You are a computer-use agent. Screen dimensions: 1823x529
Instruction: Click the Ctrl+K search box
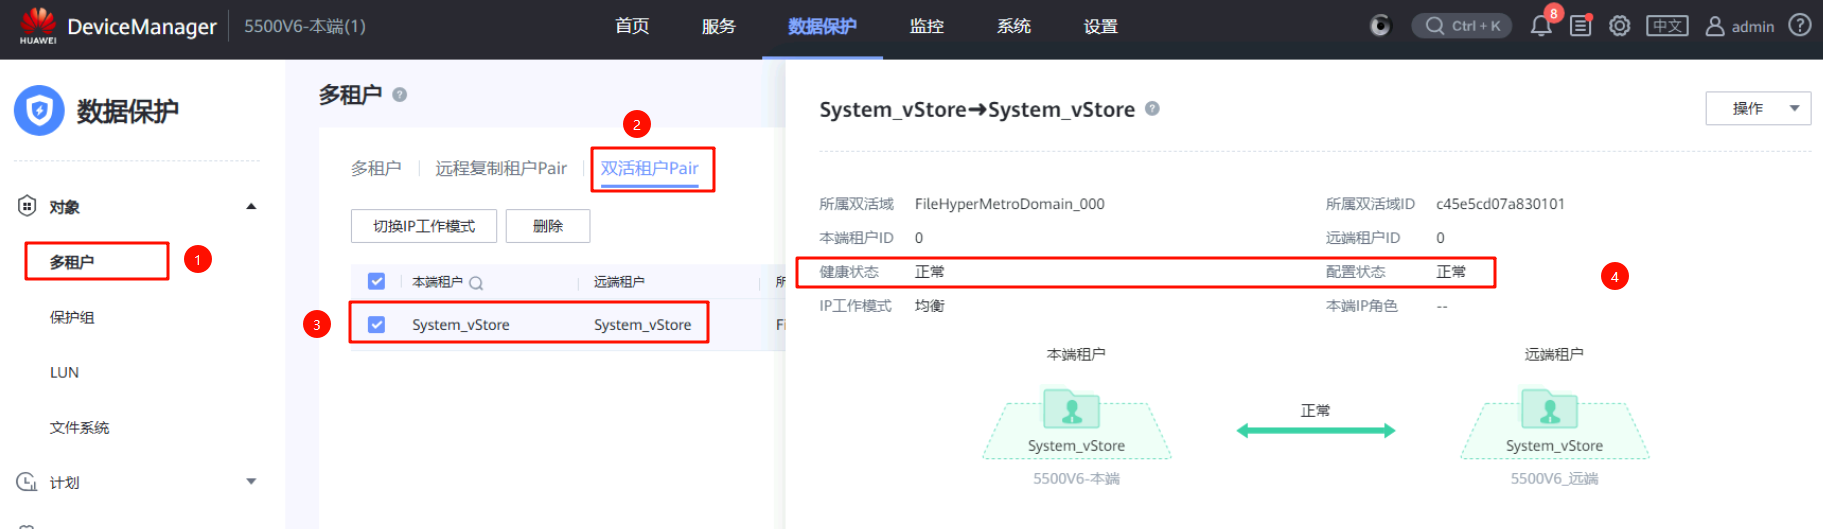point(1462,26)
